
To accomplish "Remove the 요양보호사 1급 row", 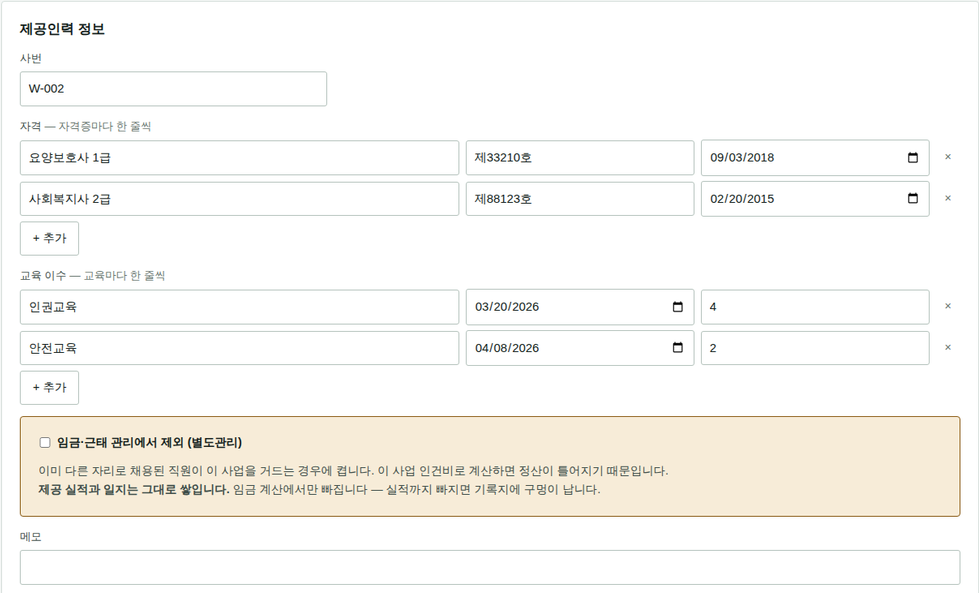I will (948, 157).
